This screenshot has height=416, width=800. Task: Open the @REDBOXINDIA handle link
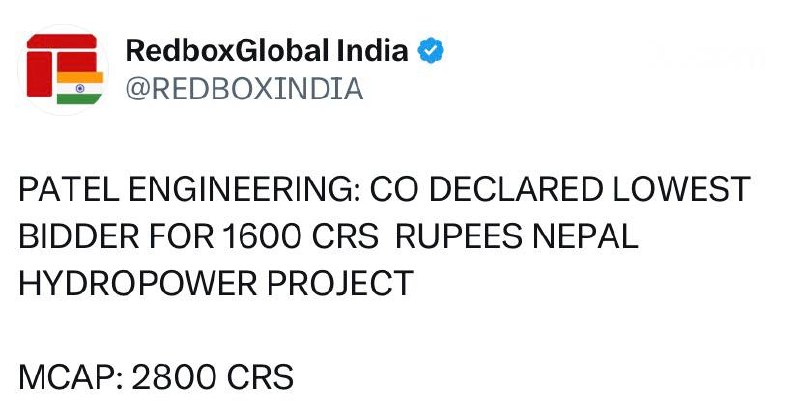click(243, 89)
